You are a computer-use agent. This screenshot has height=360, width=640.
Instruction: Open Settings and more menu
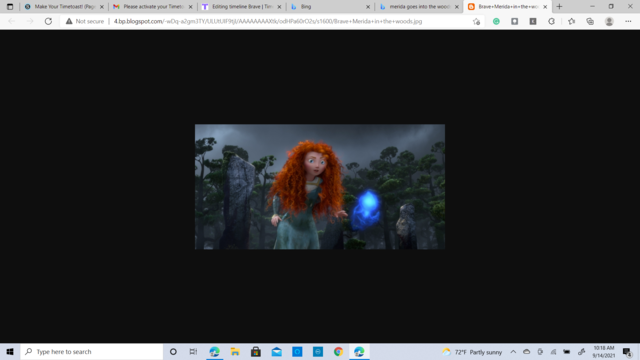coord(628,21)
